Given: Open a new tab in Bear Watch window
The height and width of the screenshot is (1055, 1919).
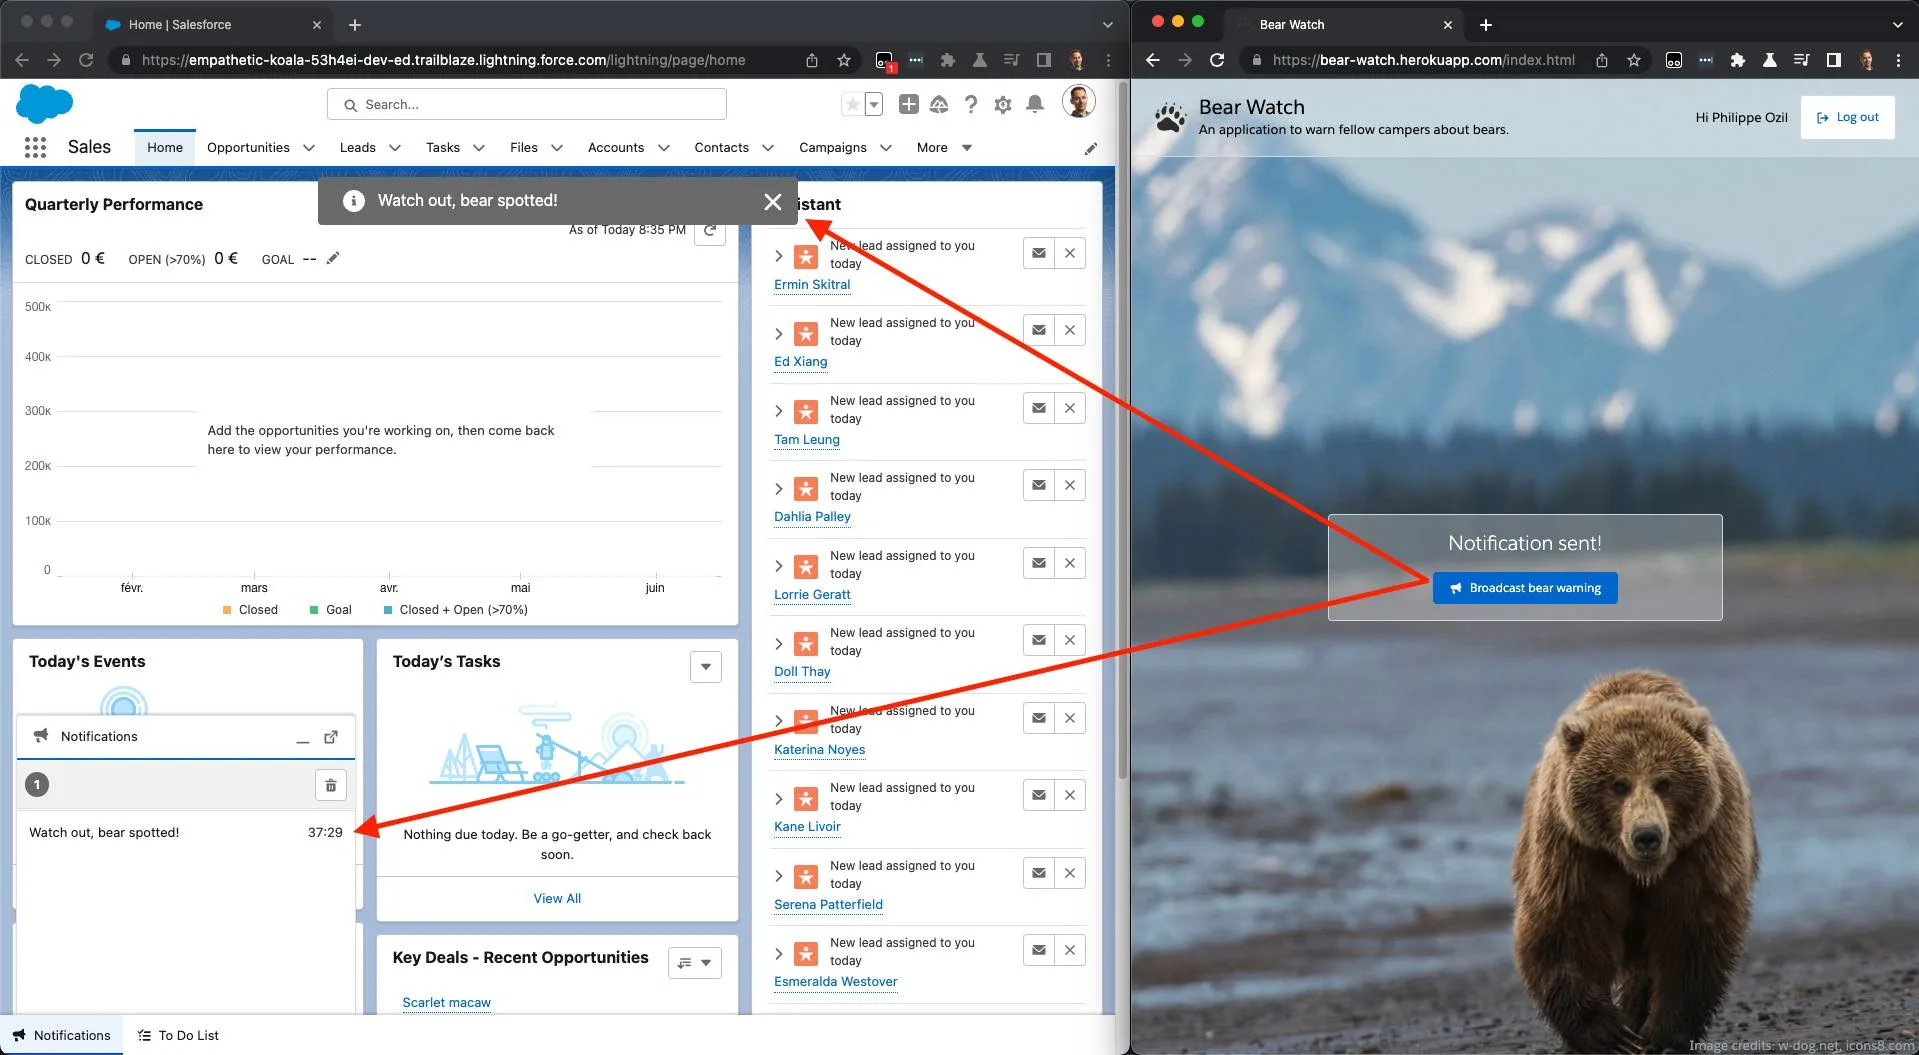Looking at the screenshot, I should tap(1486, 25).
